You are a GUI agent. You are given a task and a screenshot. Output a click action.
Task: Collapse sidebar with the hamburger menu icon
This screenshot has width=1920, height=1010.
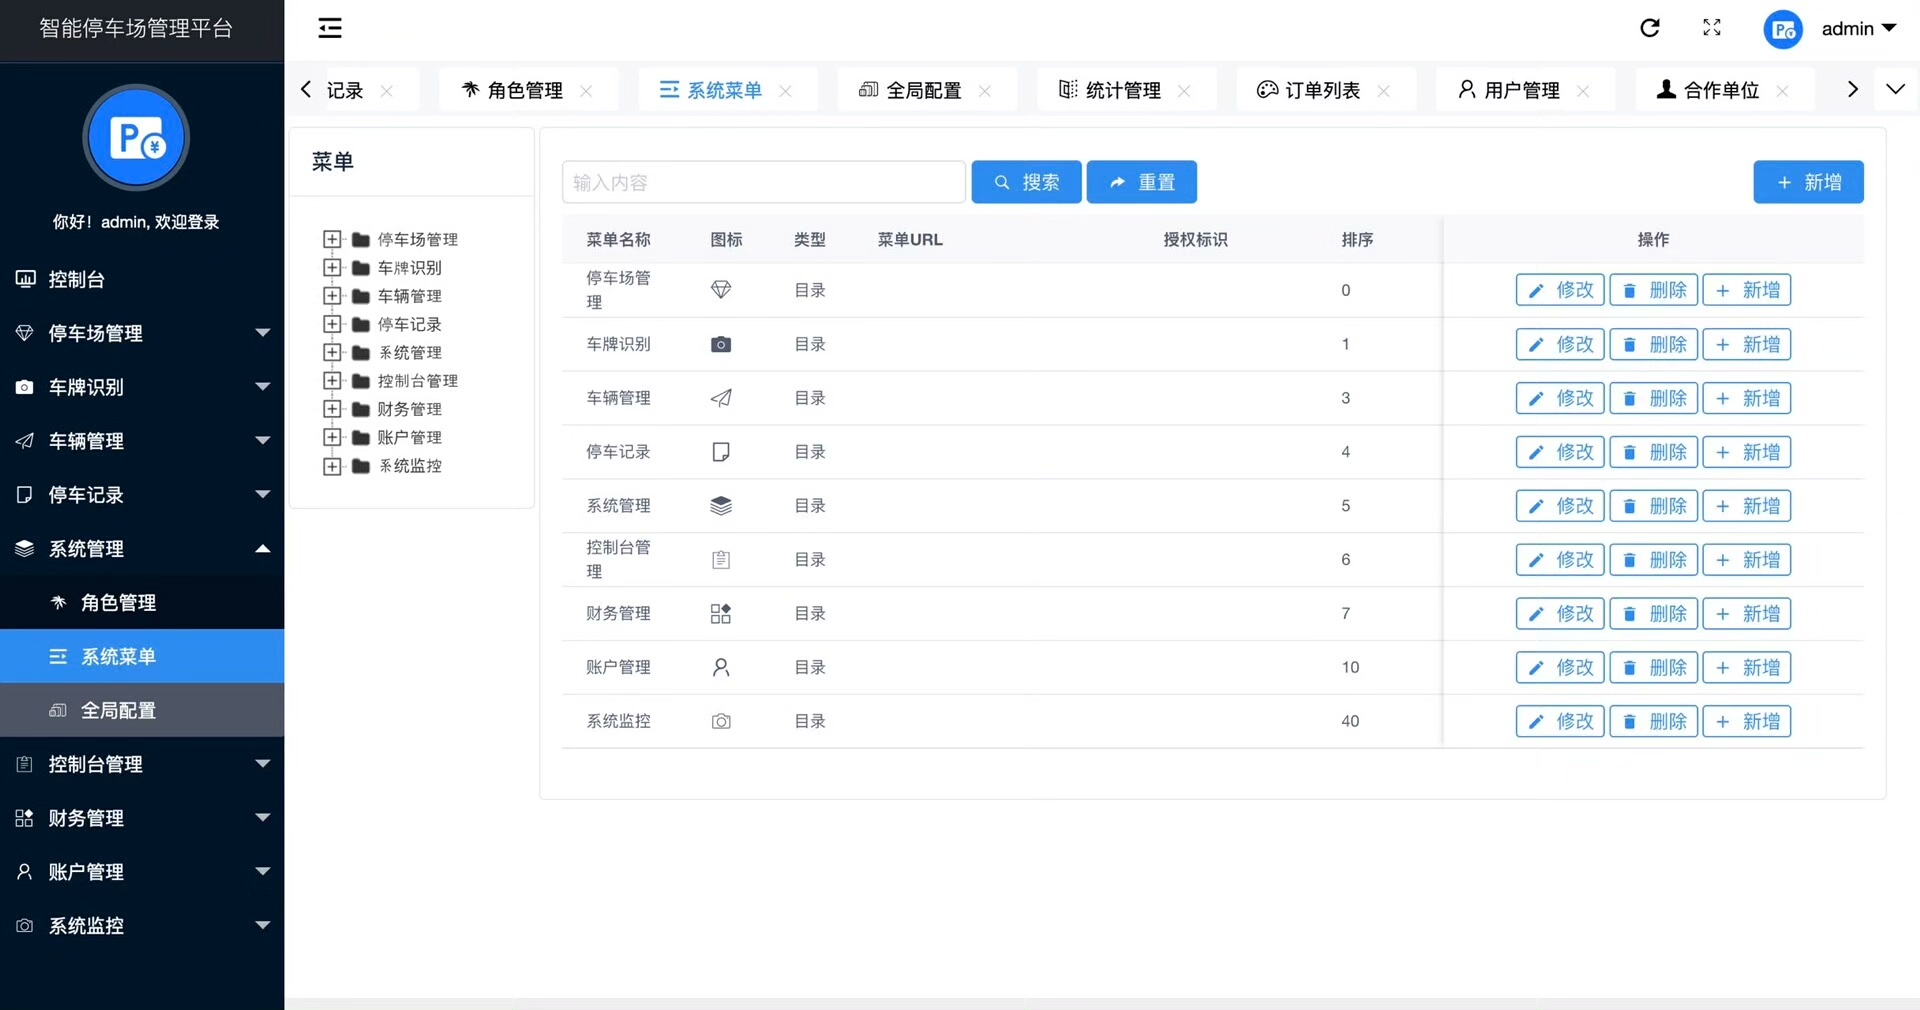(330, 28)
